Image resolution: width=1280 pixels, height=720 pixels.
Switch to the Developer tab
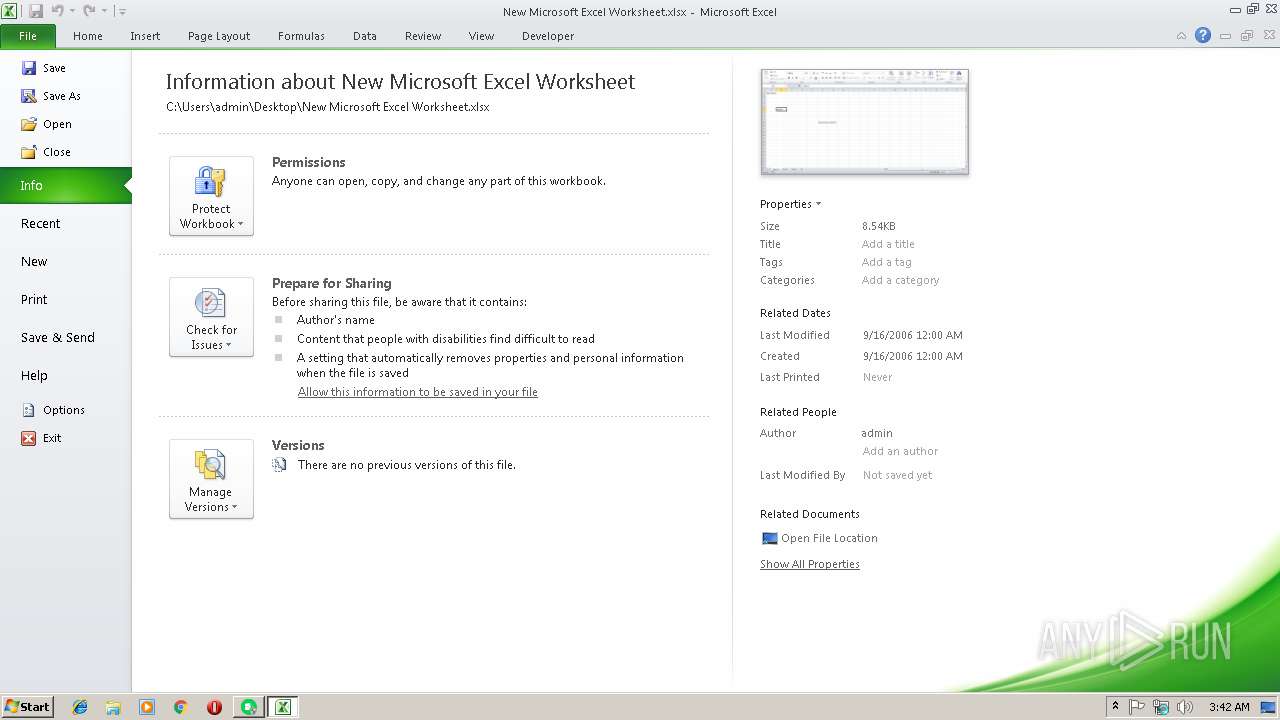pyautogui.click(x=548, y=36)
